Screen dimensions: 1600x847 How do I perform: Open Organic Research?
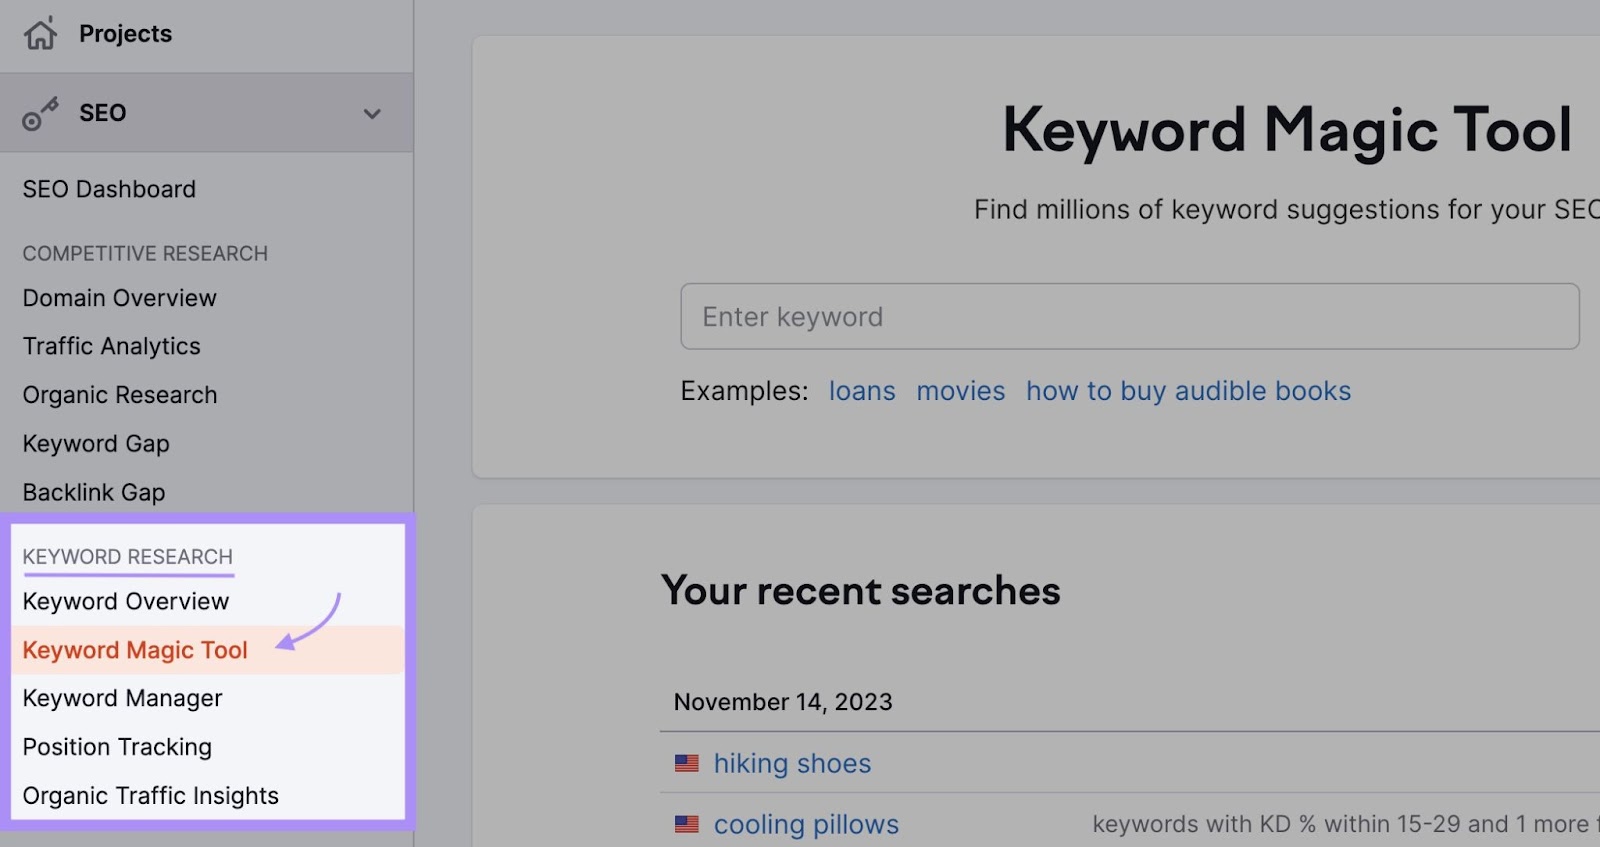[x=119, y=395]
